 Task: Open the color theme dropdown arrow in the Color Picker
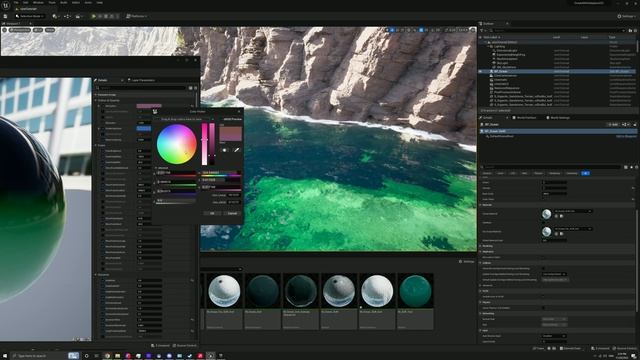(x=213, y=119)
